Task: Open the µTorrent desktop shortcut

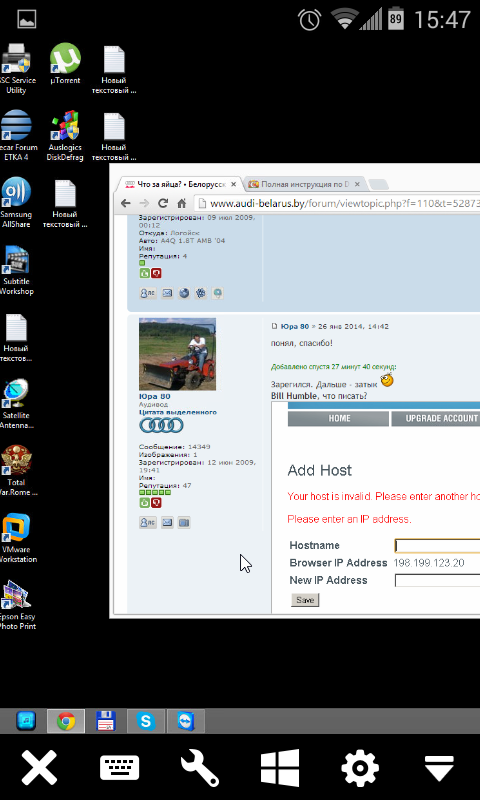Action: [x=65, y=64]
